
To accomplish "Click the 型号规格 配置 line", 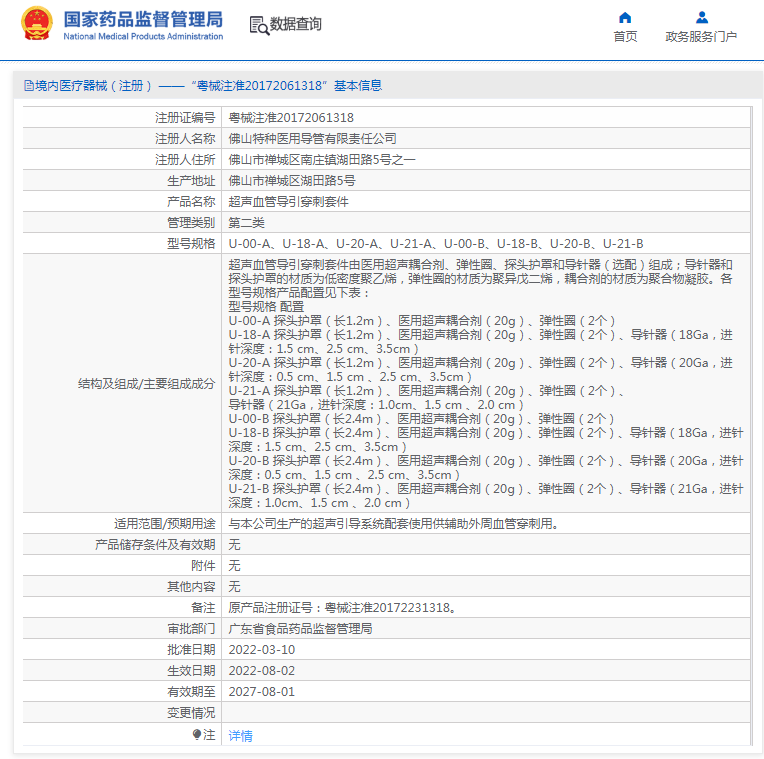I will click(266, 306).
